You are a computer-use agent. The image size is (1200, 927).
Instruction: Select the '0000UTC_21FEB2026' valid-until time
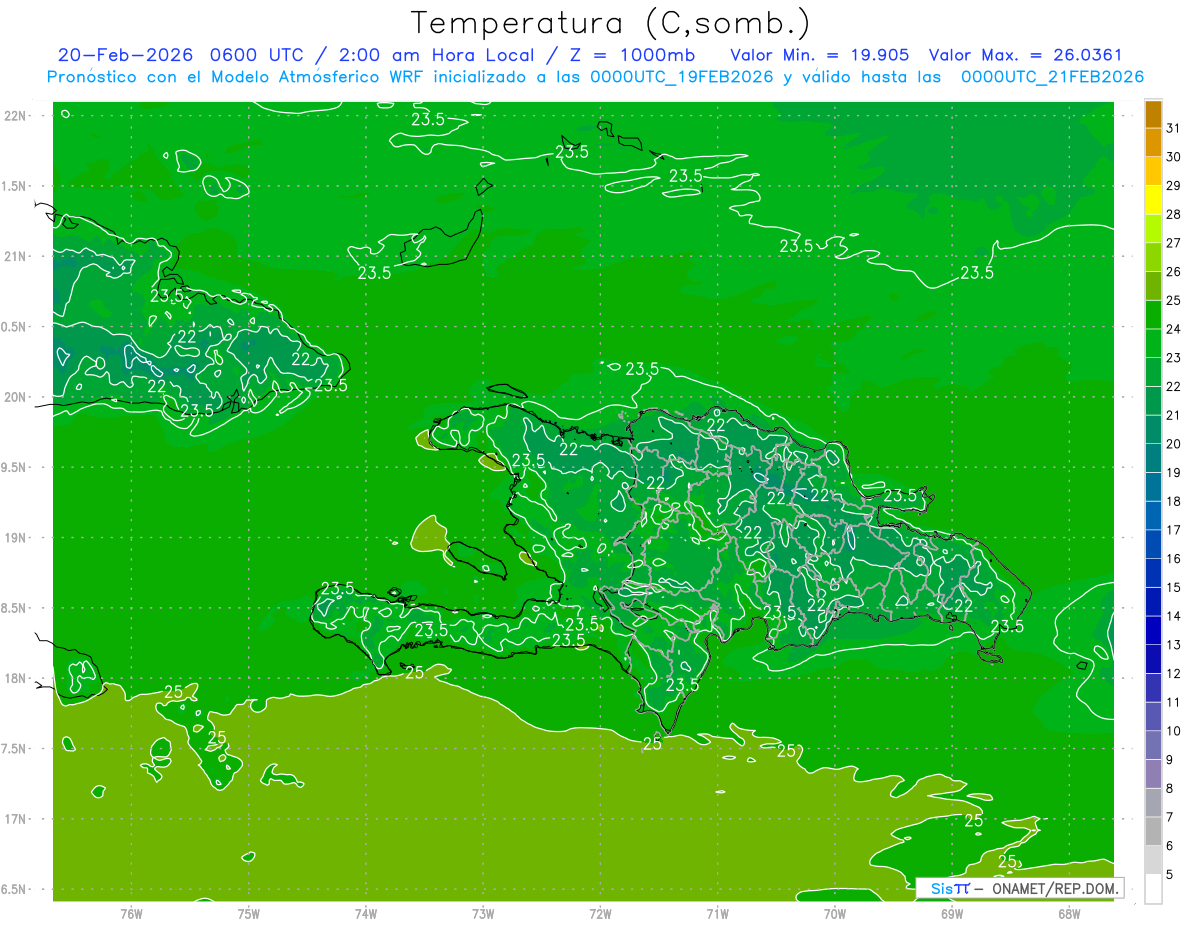[1052, 77]
